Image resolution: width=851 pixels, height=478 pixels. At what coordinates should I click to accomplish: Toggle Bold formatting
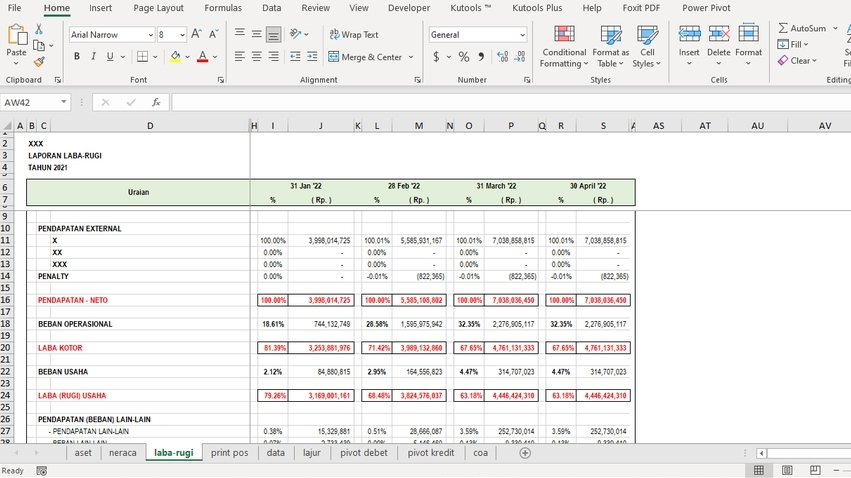point(77,56)
